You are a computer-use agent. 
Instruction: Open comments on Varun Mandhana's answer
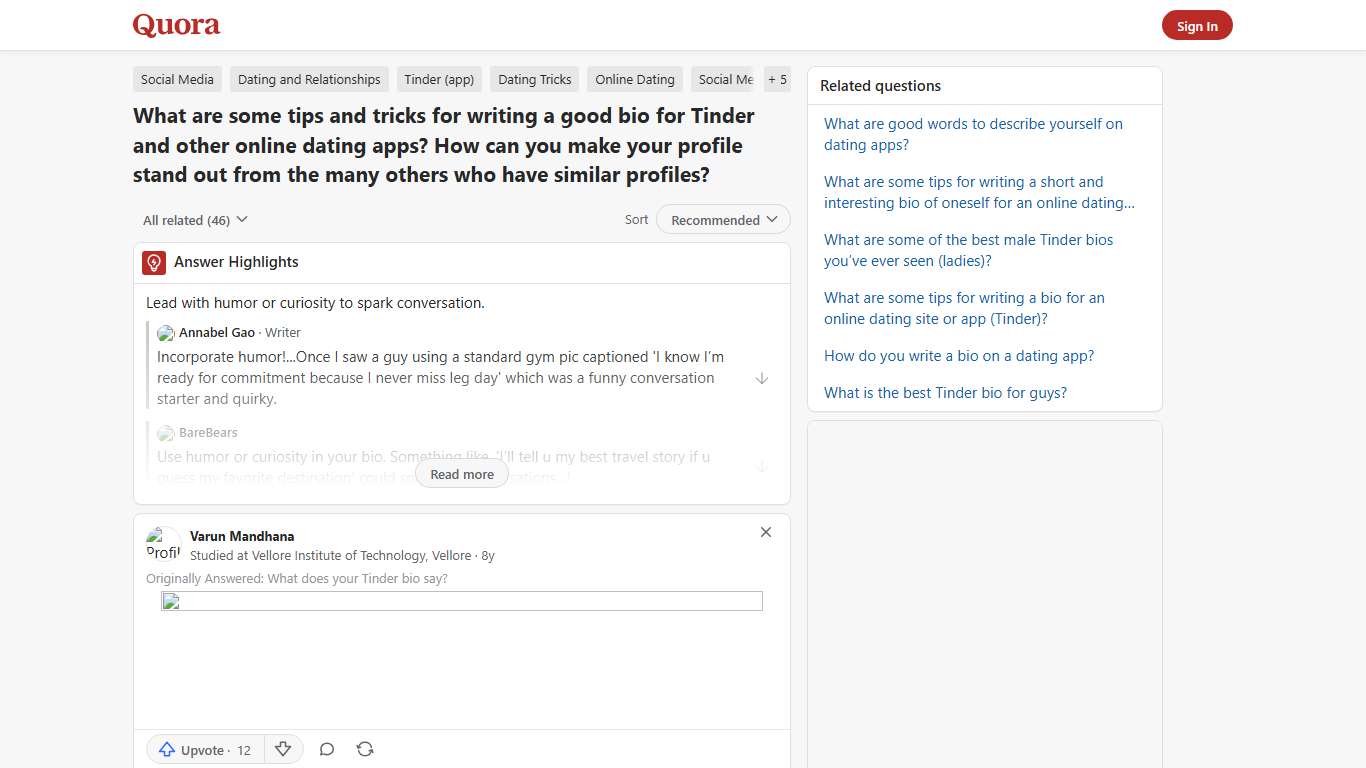point(326,748)
